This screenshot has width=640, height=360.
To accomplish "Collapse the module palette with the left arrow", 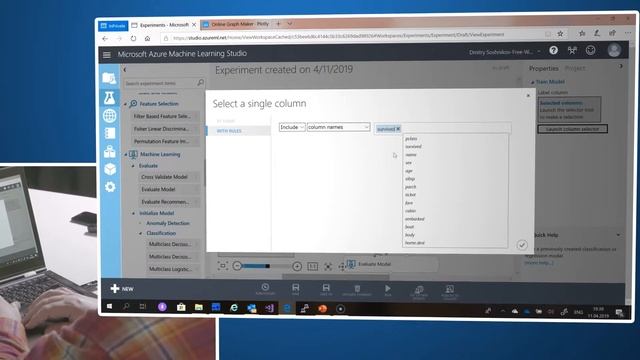I will point(125,70).
